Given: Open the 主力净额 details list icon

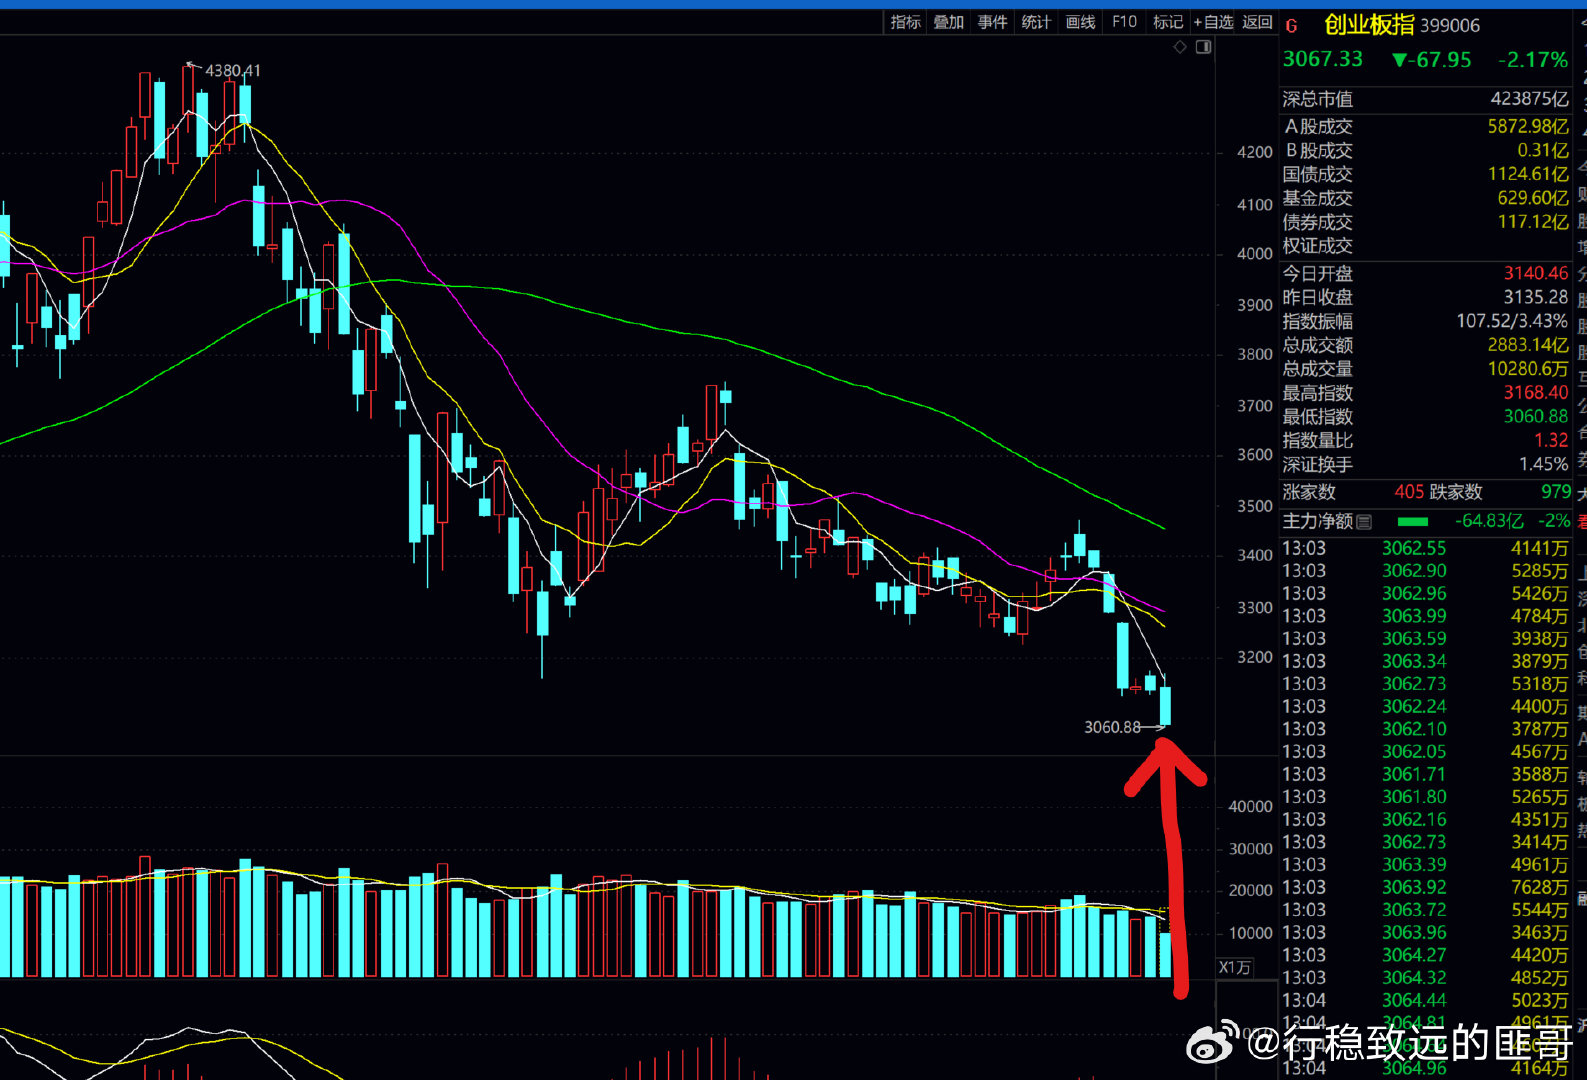Looking at the screenshot, I should pos(1364,522).
